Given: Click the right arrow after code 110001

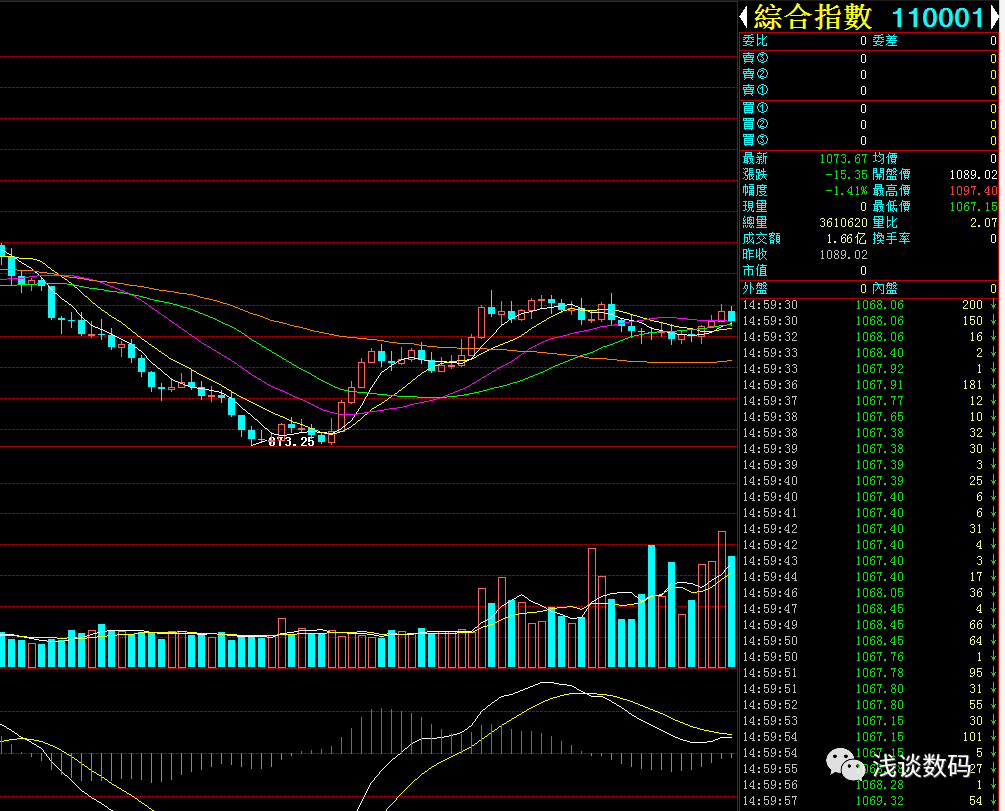Looking at the screenshot, I should pyautogui.click(x=995, y=17).
